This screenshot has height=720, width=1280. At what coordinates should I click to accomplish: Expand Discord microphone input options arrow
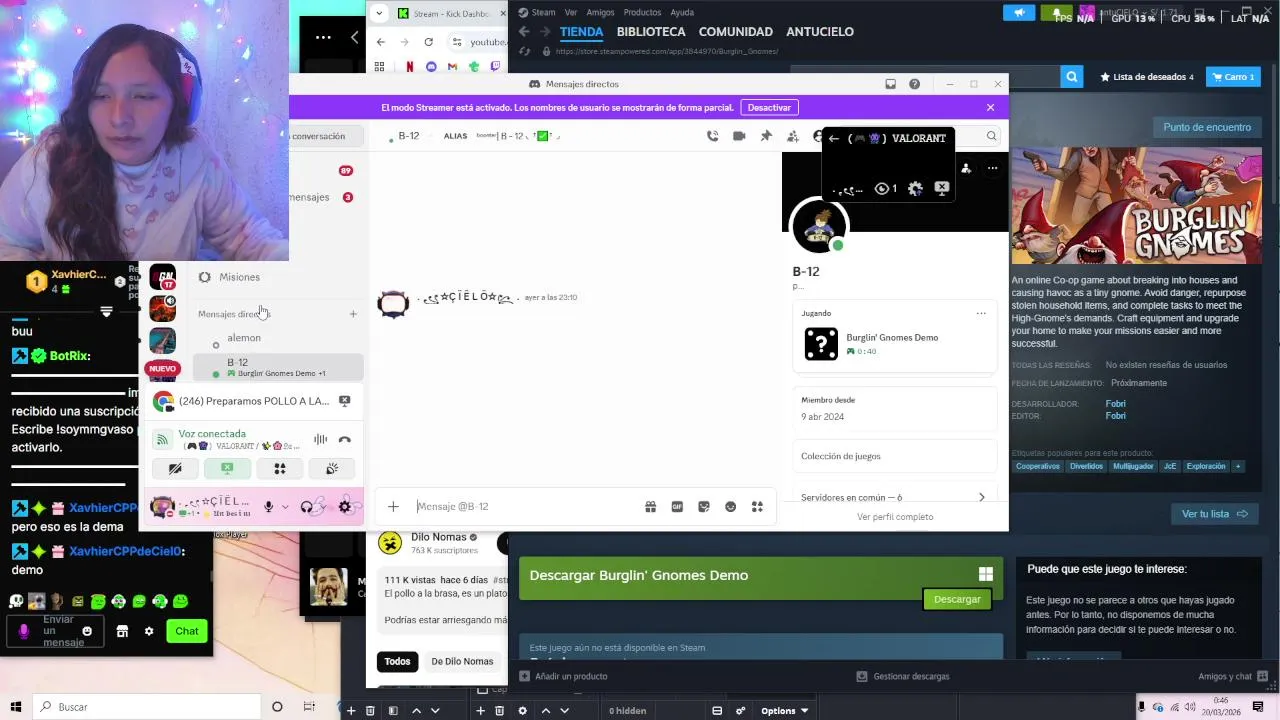click(x=285, y=507)
